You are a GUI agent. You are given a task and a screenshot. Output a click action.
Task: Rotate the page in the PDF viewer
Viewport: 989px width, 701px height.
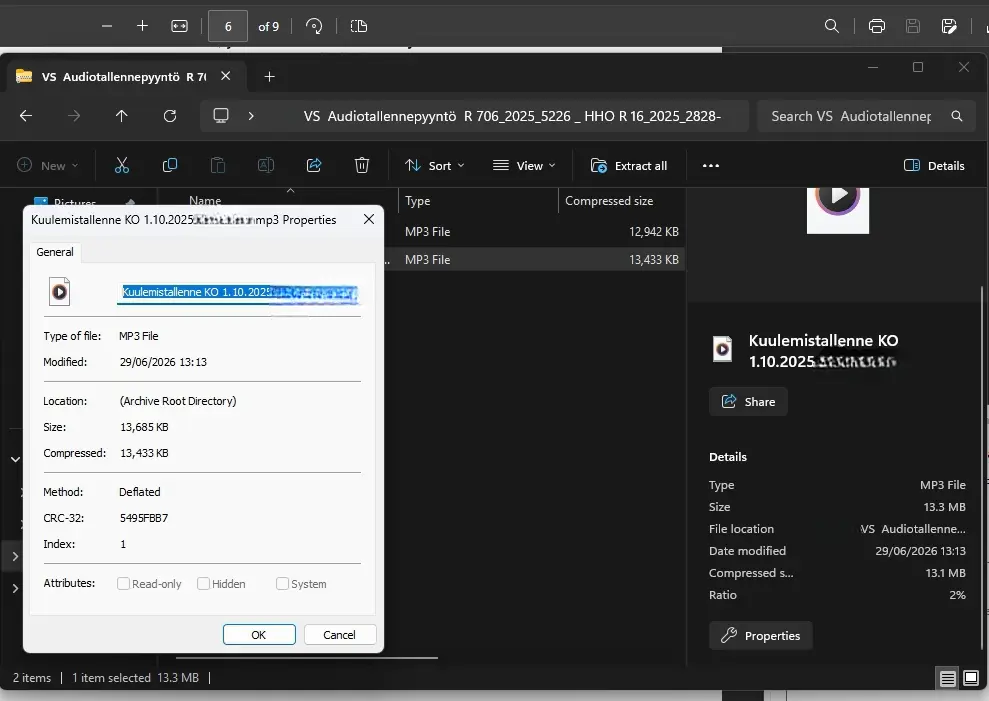[x=313, y=26]
